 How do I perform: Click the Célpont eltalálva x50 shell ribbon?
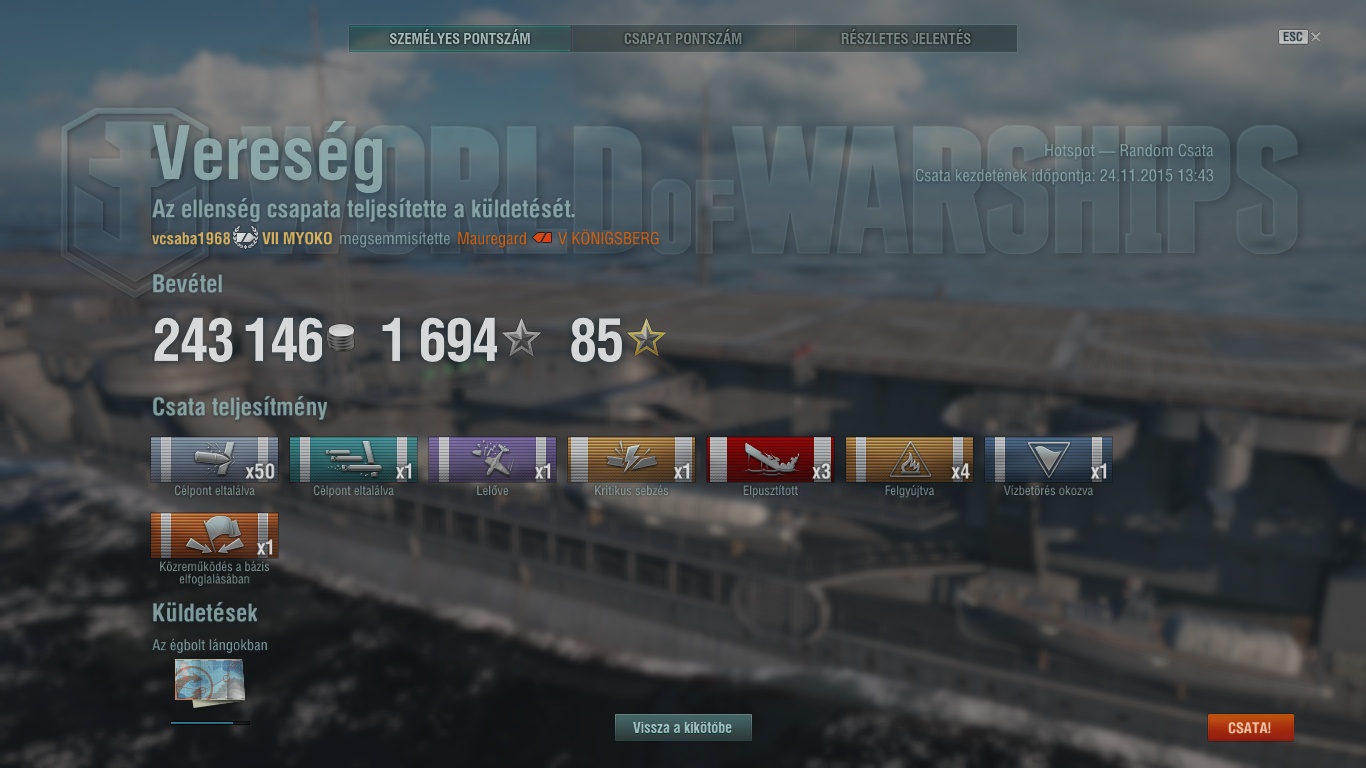point(214,460)
